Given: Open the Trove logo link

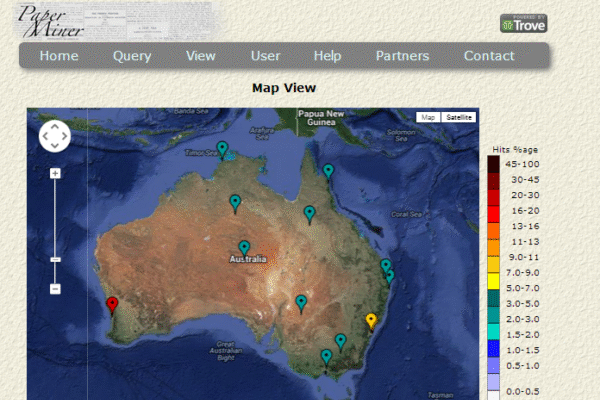Looking at the screenshot, I should coord(523,24).
